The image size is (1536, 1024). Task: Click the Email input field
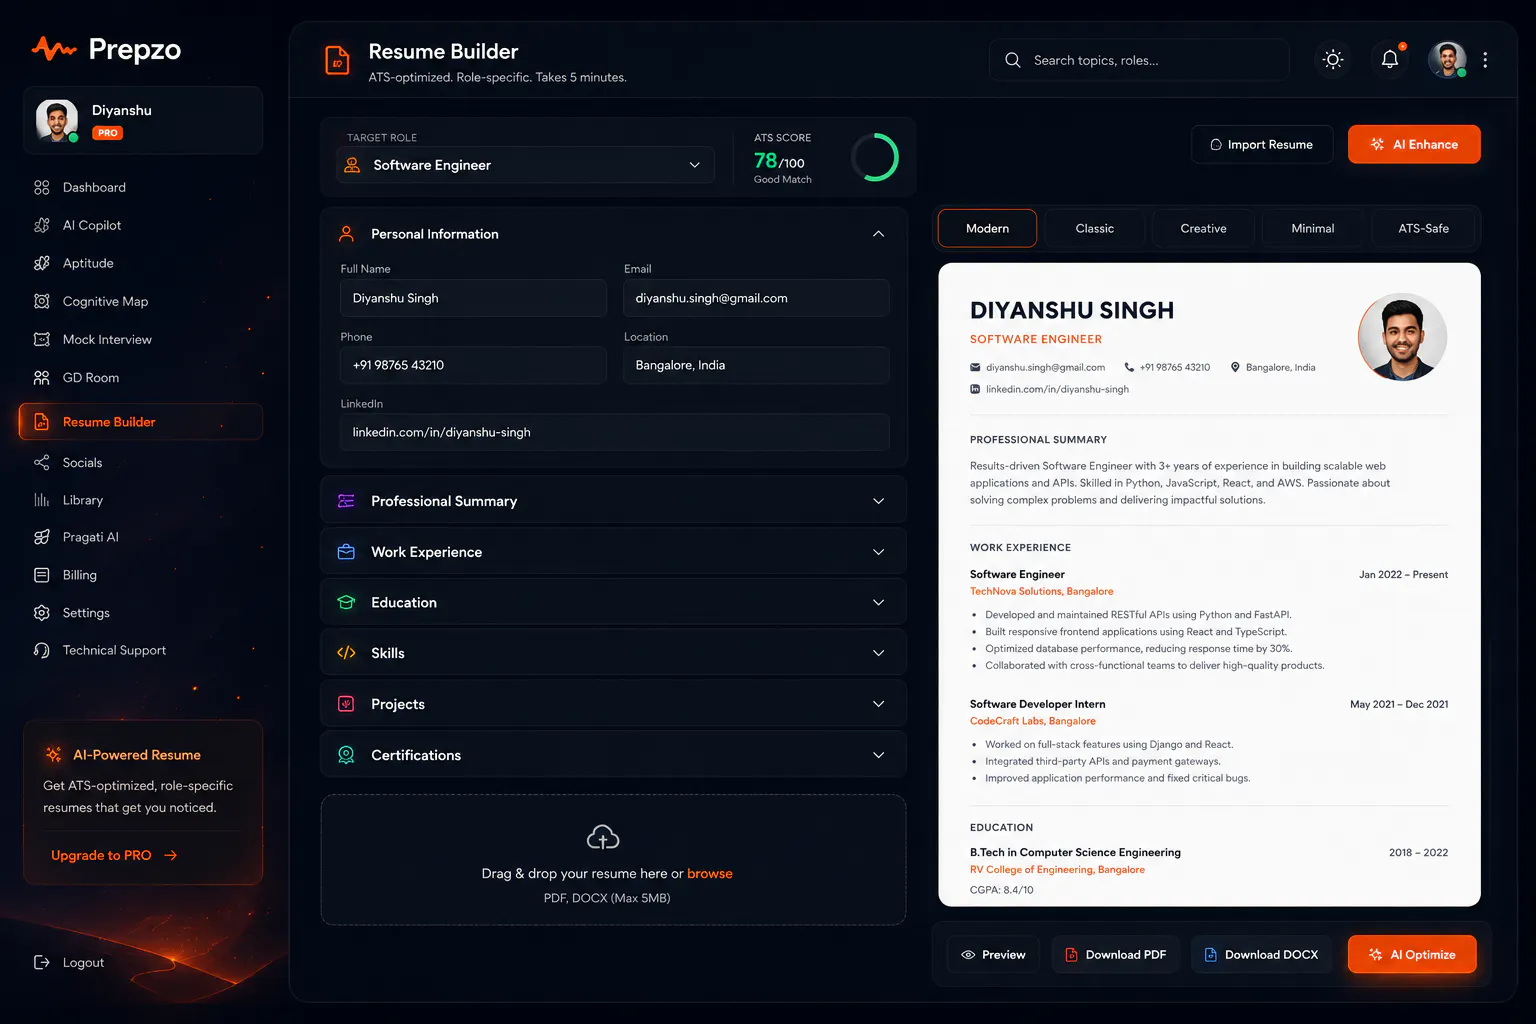pyautogui.click(x=756, y=298)
